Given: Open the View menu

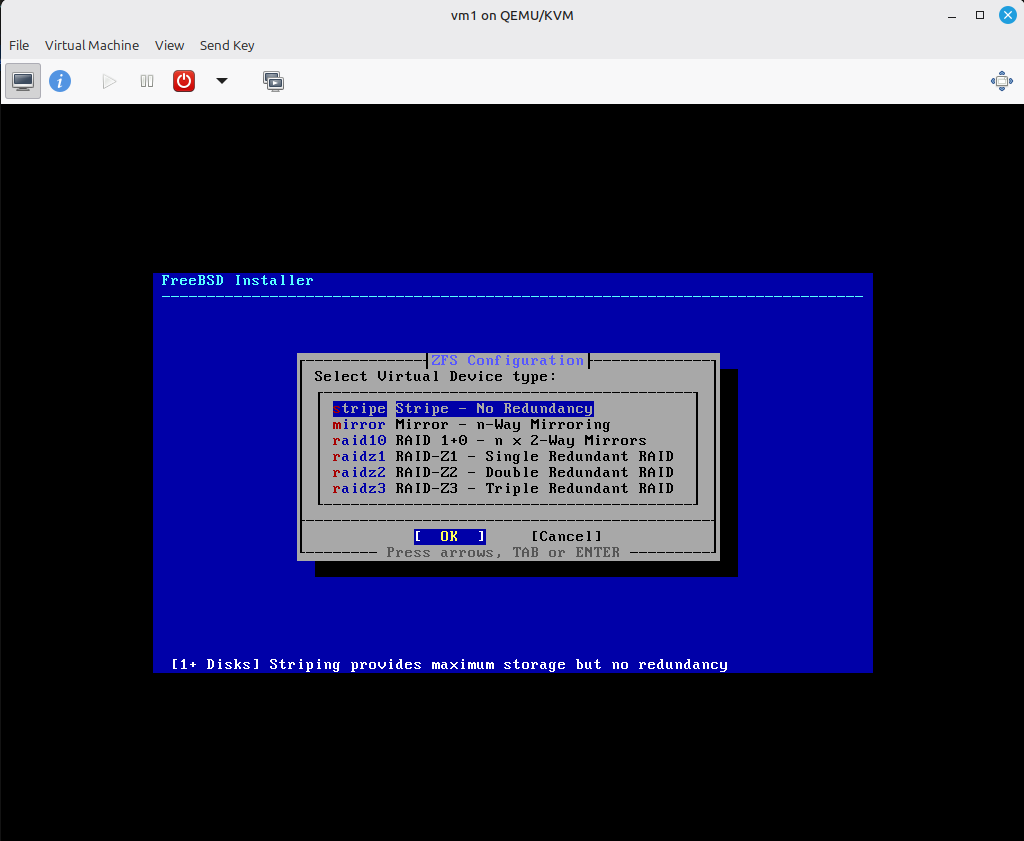Looking at the screenshot, I should click(x=169, y=45).
